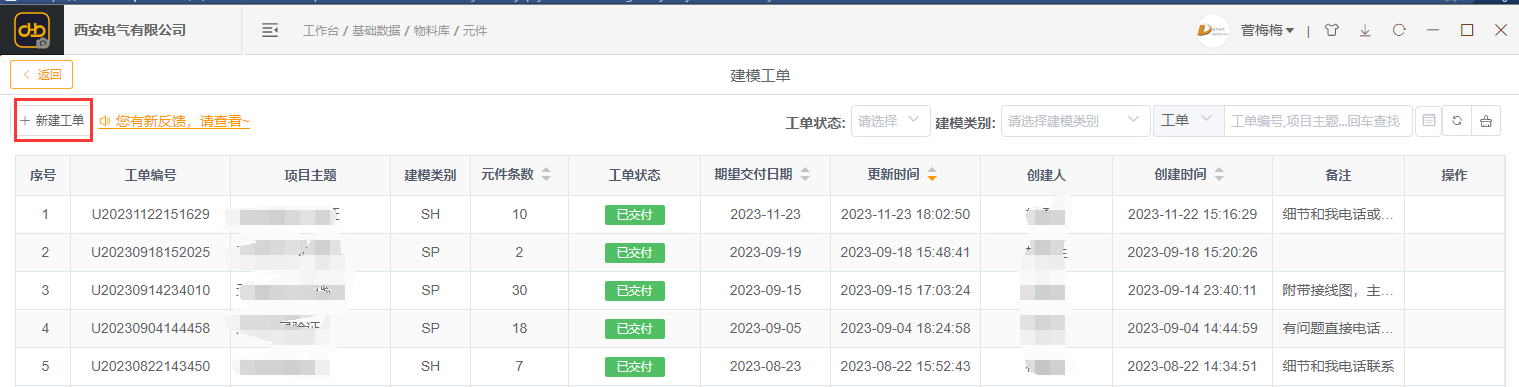This screenshot has height=387, width=1519.
Task: Sort by 期里交付日期 column arrows
Action: pyautogui.click(x=806, y=175)
